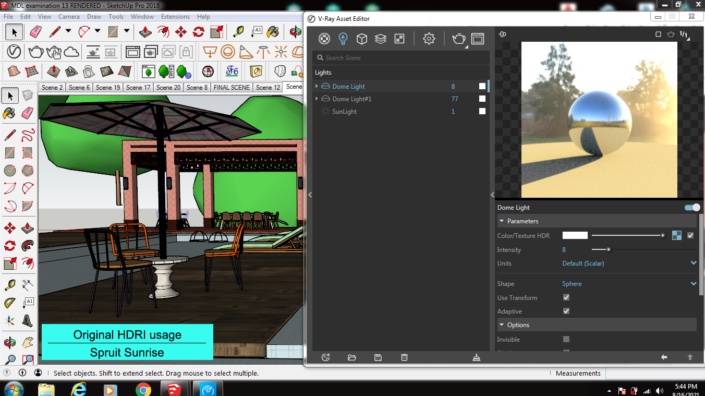This screenshot has height=396, width=705.
Task: Uncheck the Use Transform checkbox
Action: click(566, 298)
